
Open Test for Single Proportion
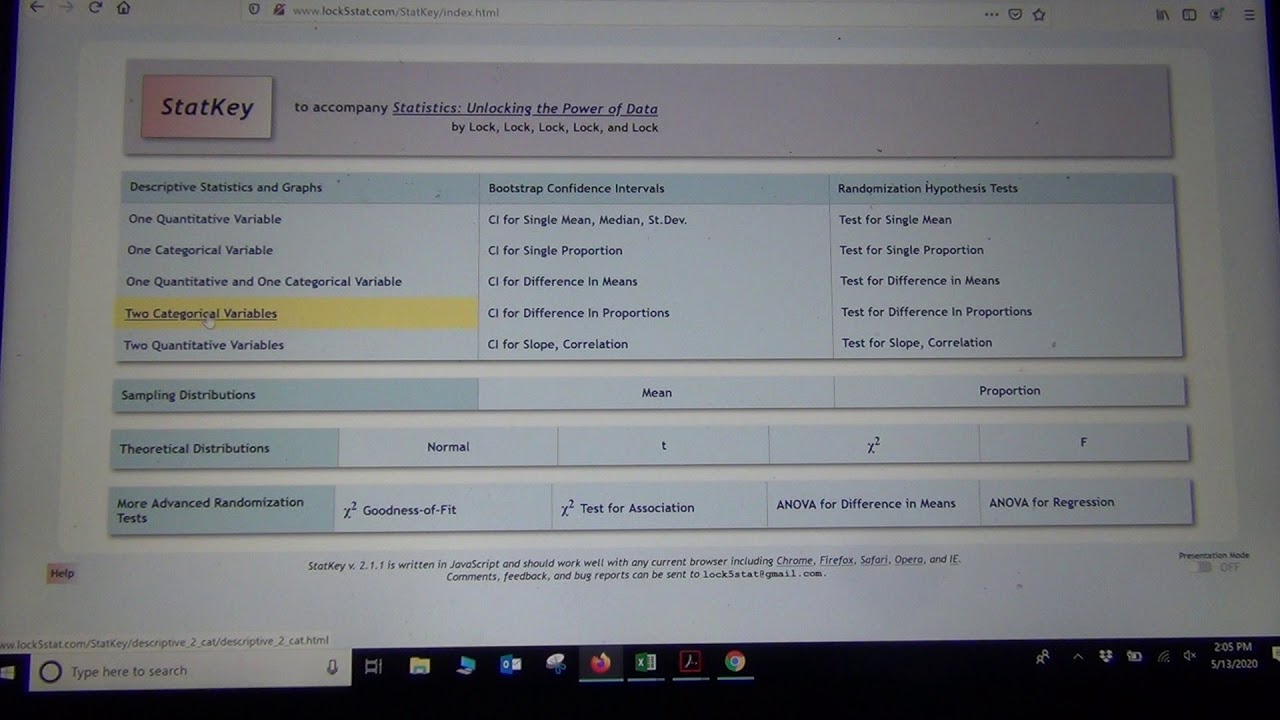pos(912,250)
